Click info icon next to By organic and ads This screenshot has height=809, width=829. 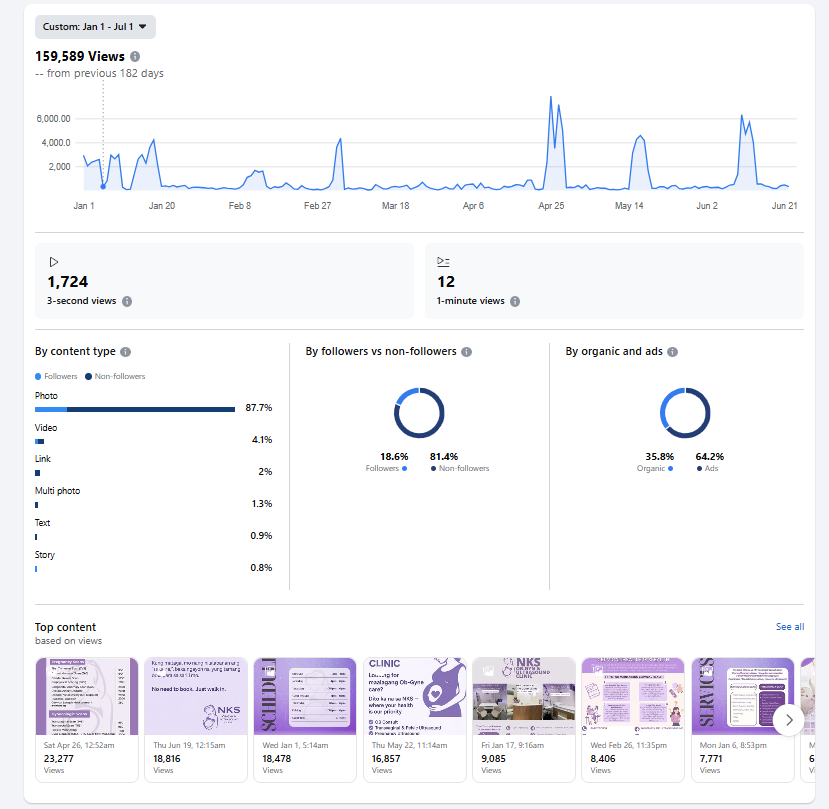tap(673, 352)
